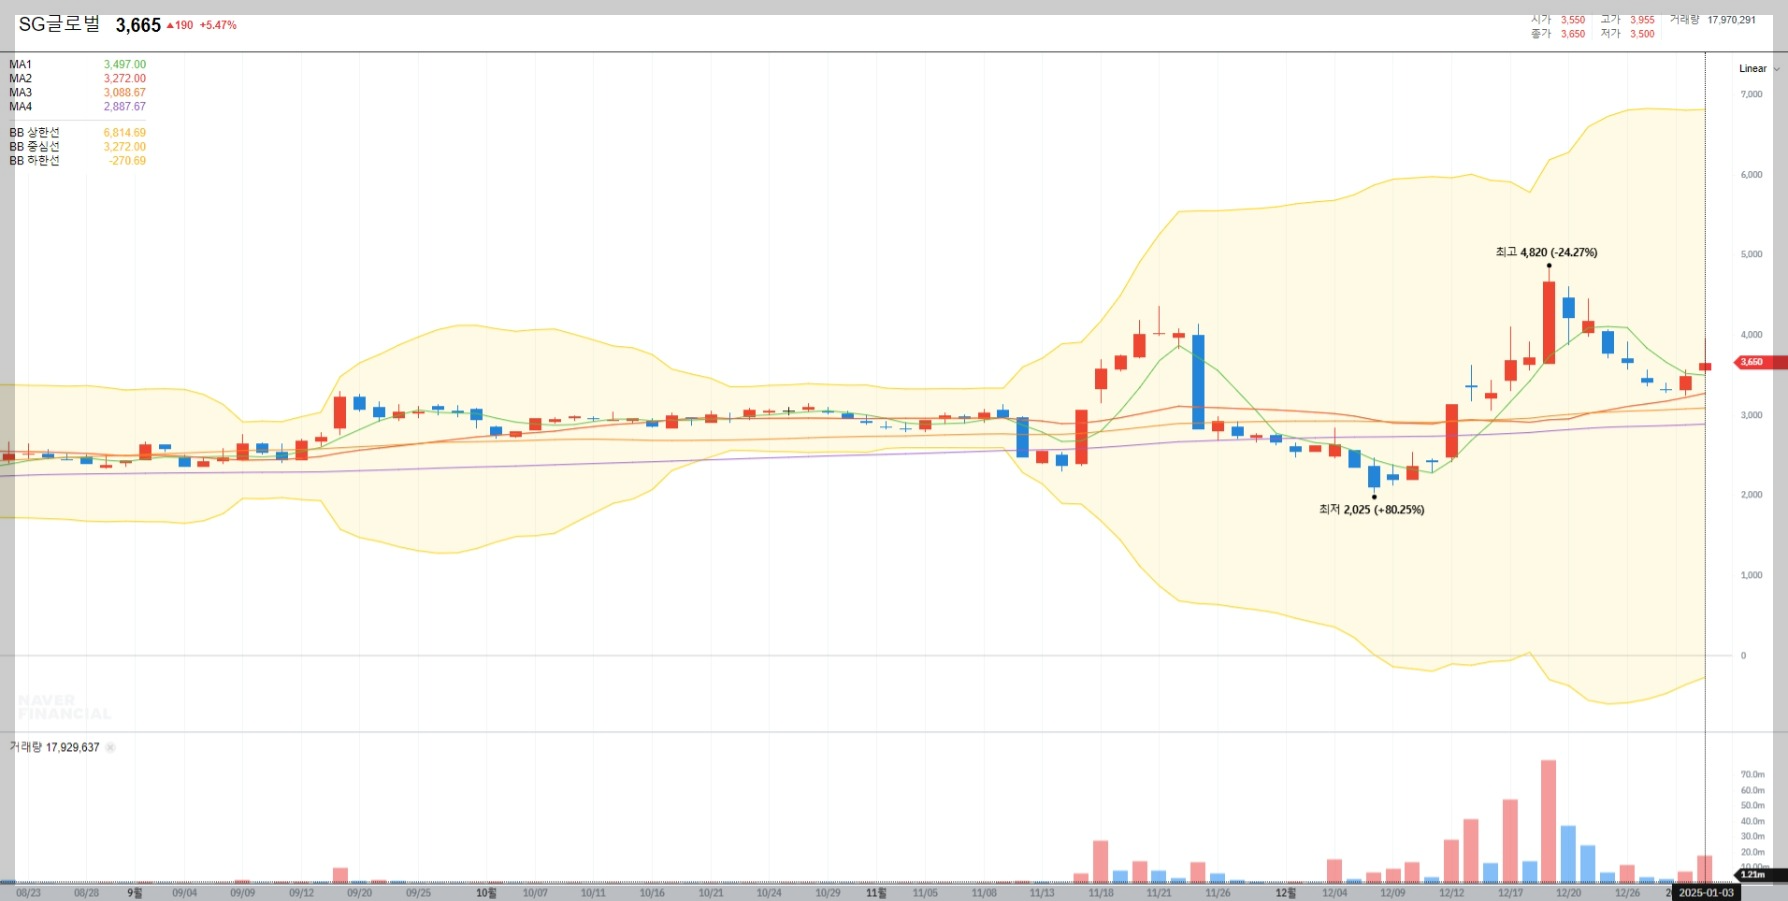The image size is (1788, 901).
Task: Click BB 하한선 value -270.69
Action: (127, 160)
